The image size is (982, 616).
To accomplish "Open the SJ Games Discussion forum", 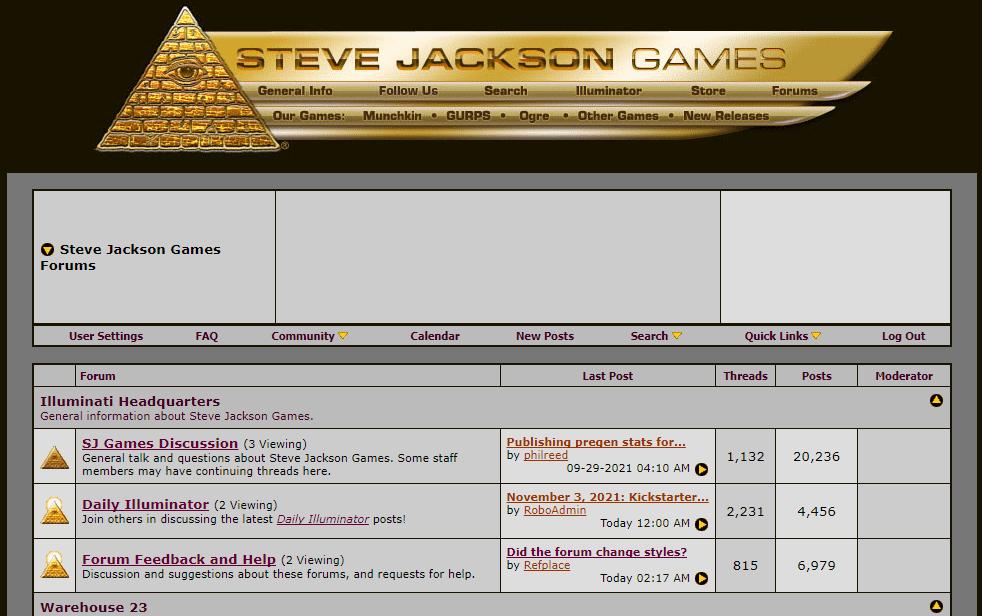I will click(160, 443).
